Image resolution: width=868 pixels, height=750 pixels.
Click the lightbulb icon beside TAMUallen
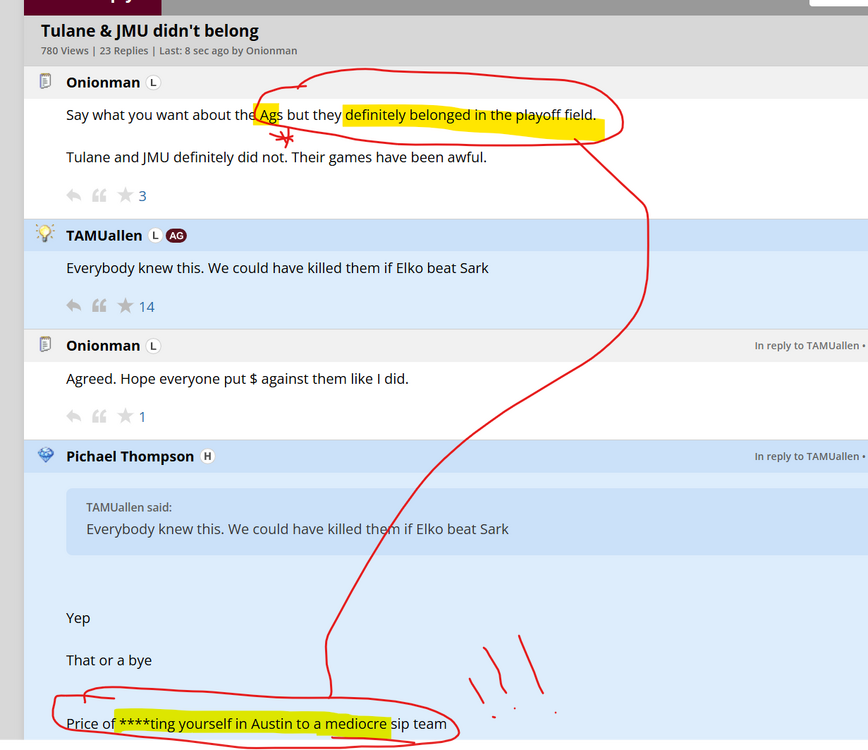(x=45, y=234)
